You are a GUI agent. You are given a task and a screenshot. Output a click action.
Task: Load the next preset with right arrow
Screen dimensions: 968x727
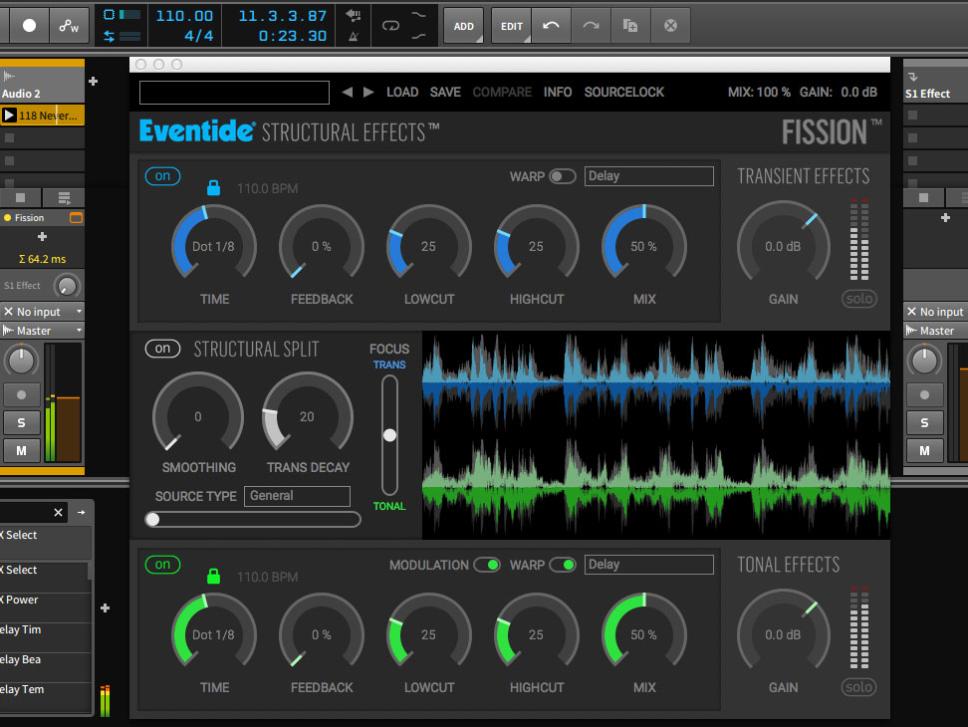369,92
